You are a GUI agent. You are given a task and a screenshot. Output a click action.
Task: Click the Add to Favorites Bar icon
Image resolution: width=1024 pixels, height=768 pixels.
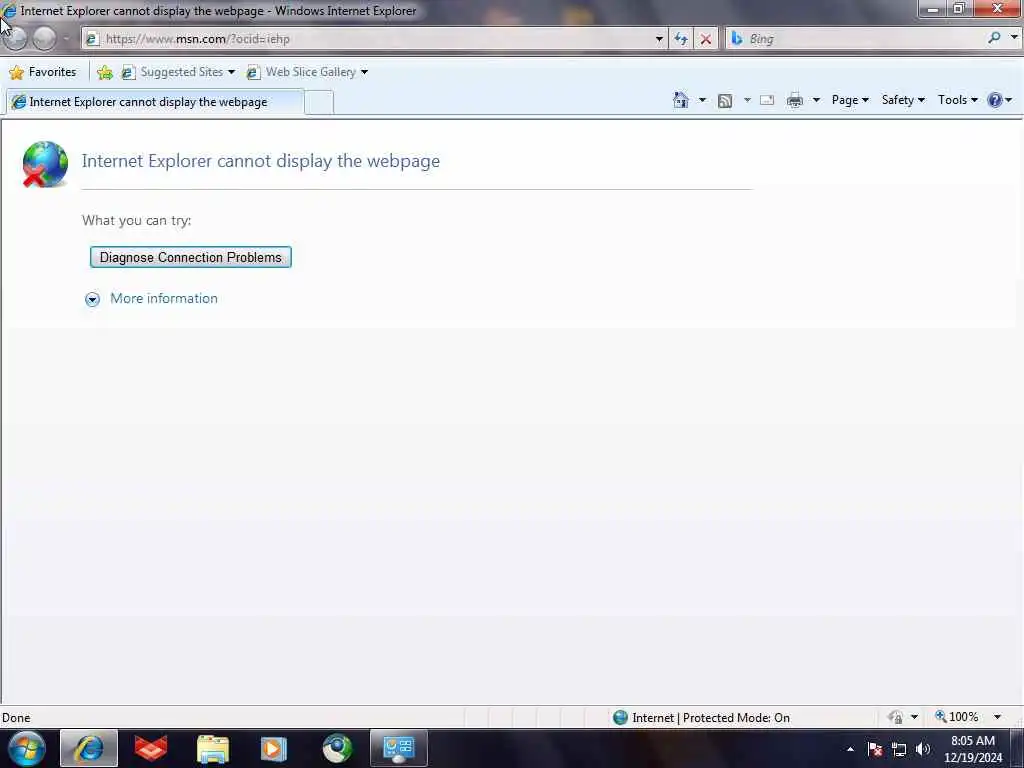(x=104, y=72)
